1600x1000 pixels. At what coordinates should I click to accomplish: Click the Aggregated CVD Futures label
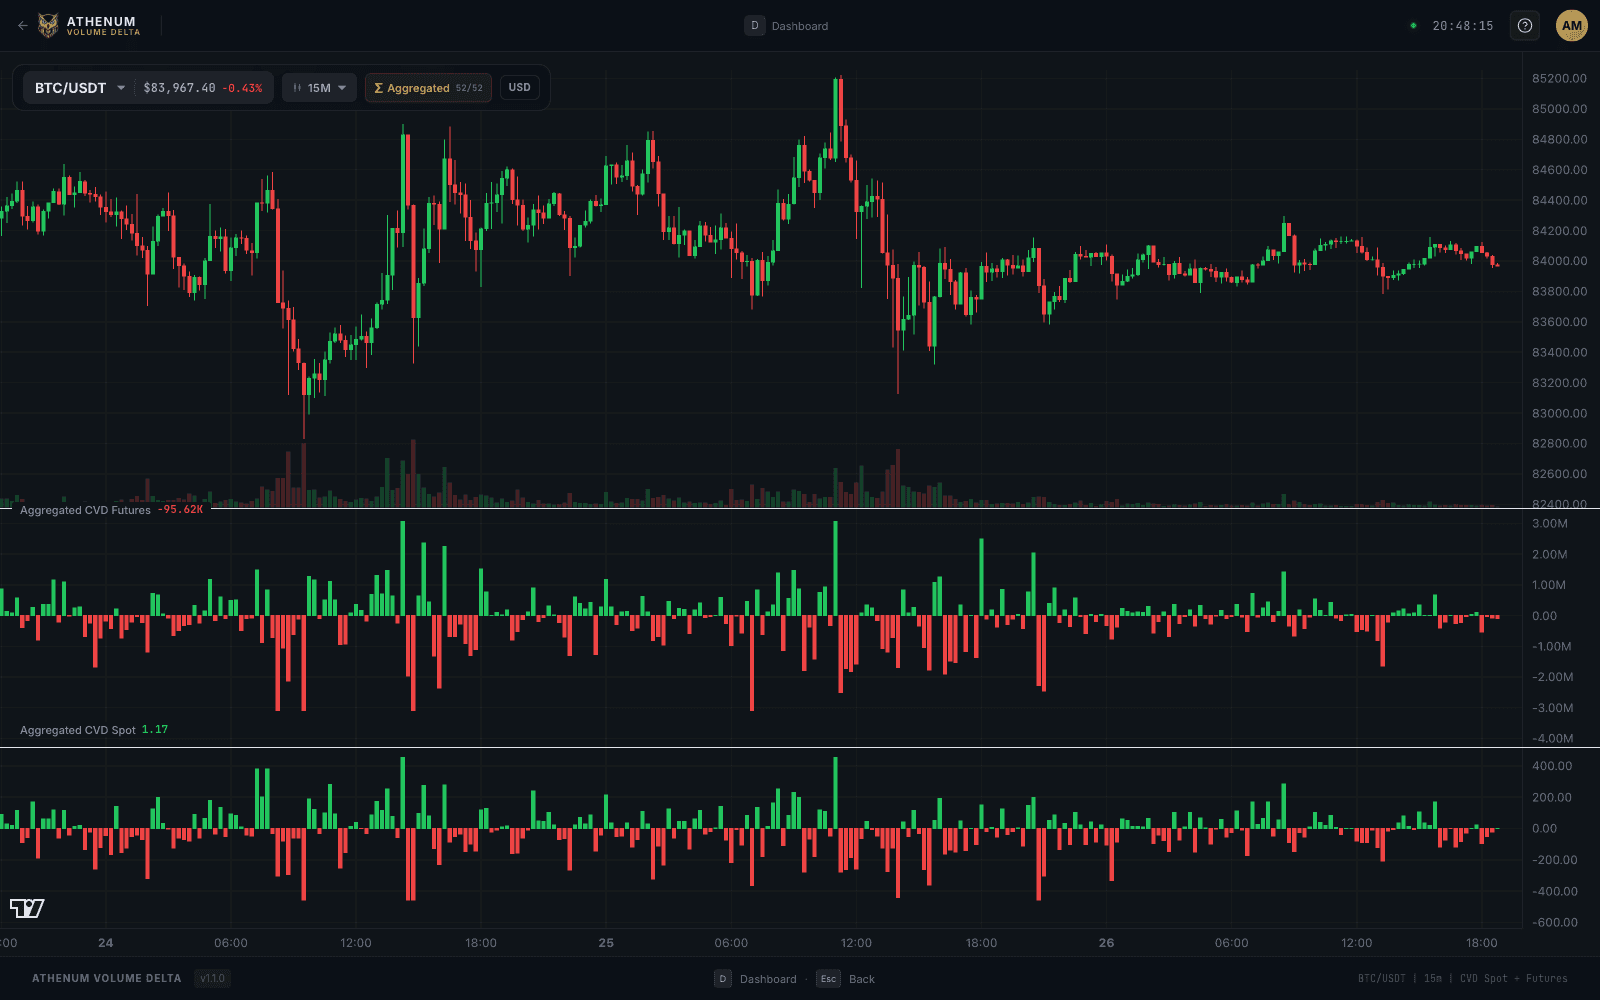pyautogui.click(x=85, y=510)
